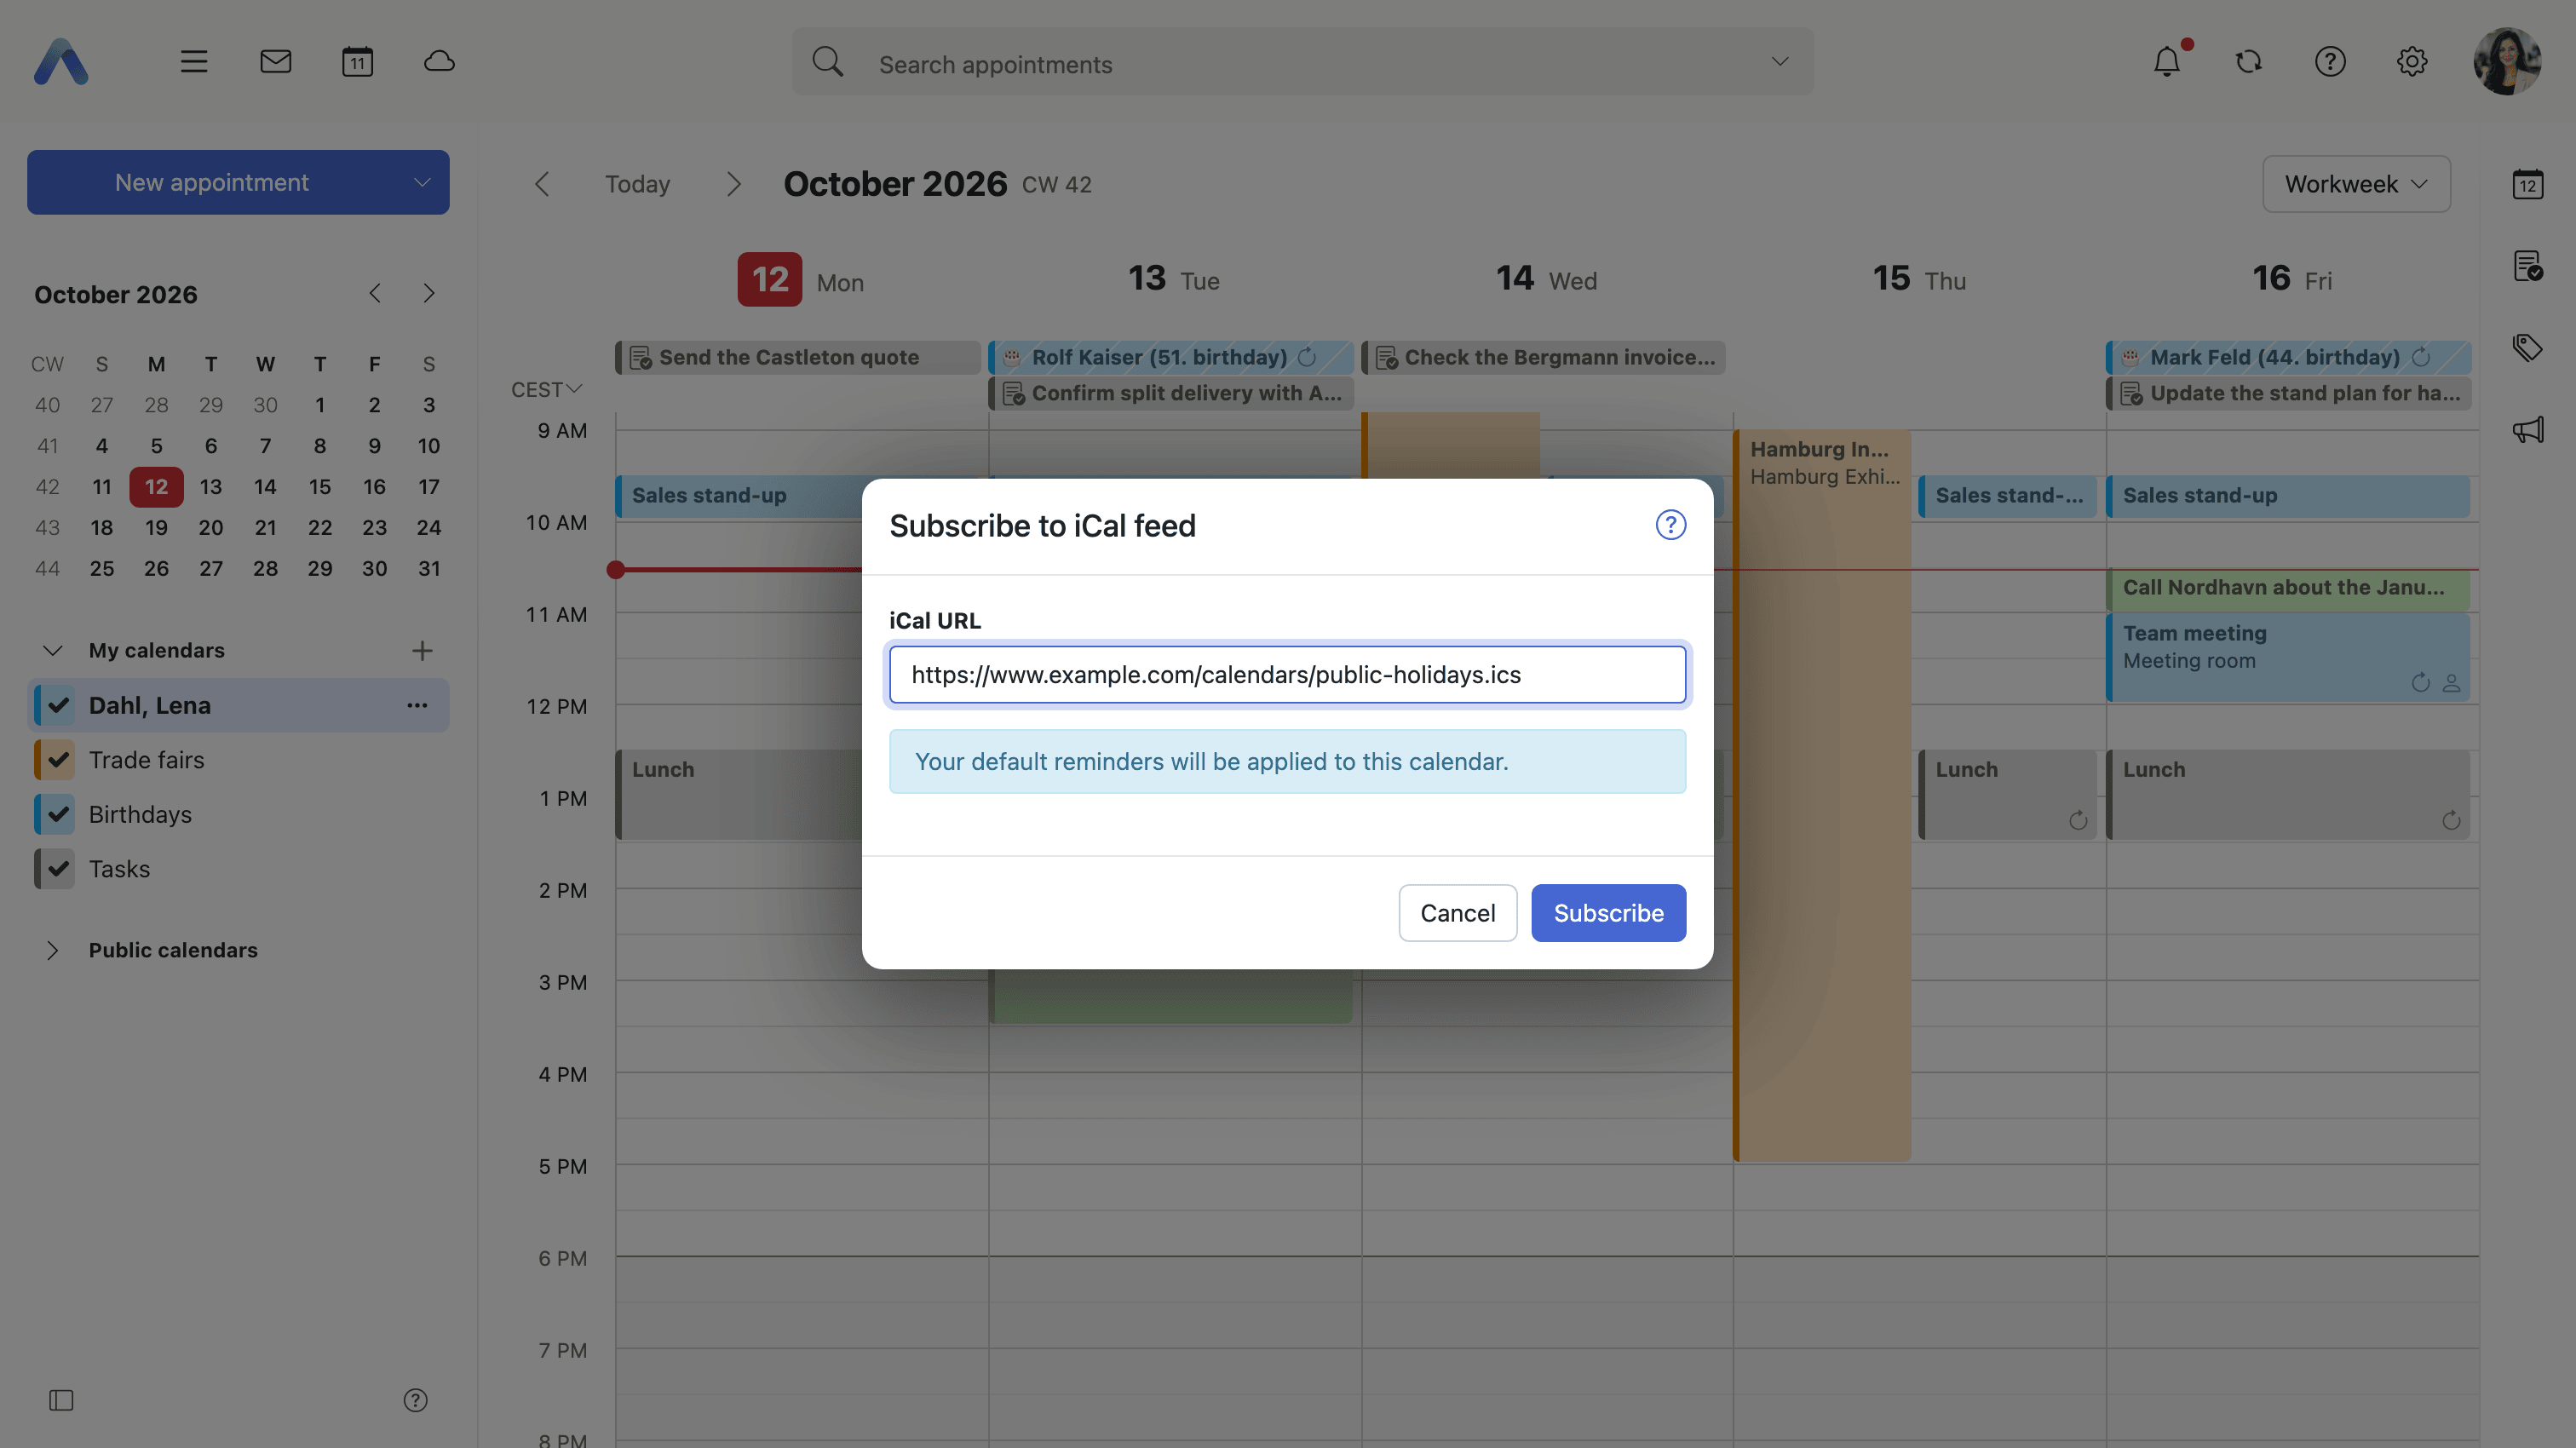
Task: Add a calendar with plus icon
Action: pos(422,651)
